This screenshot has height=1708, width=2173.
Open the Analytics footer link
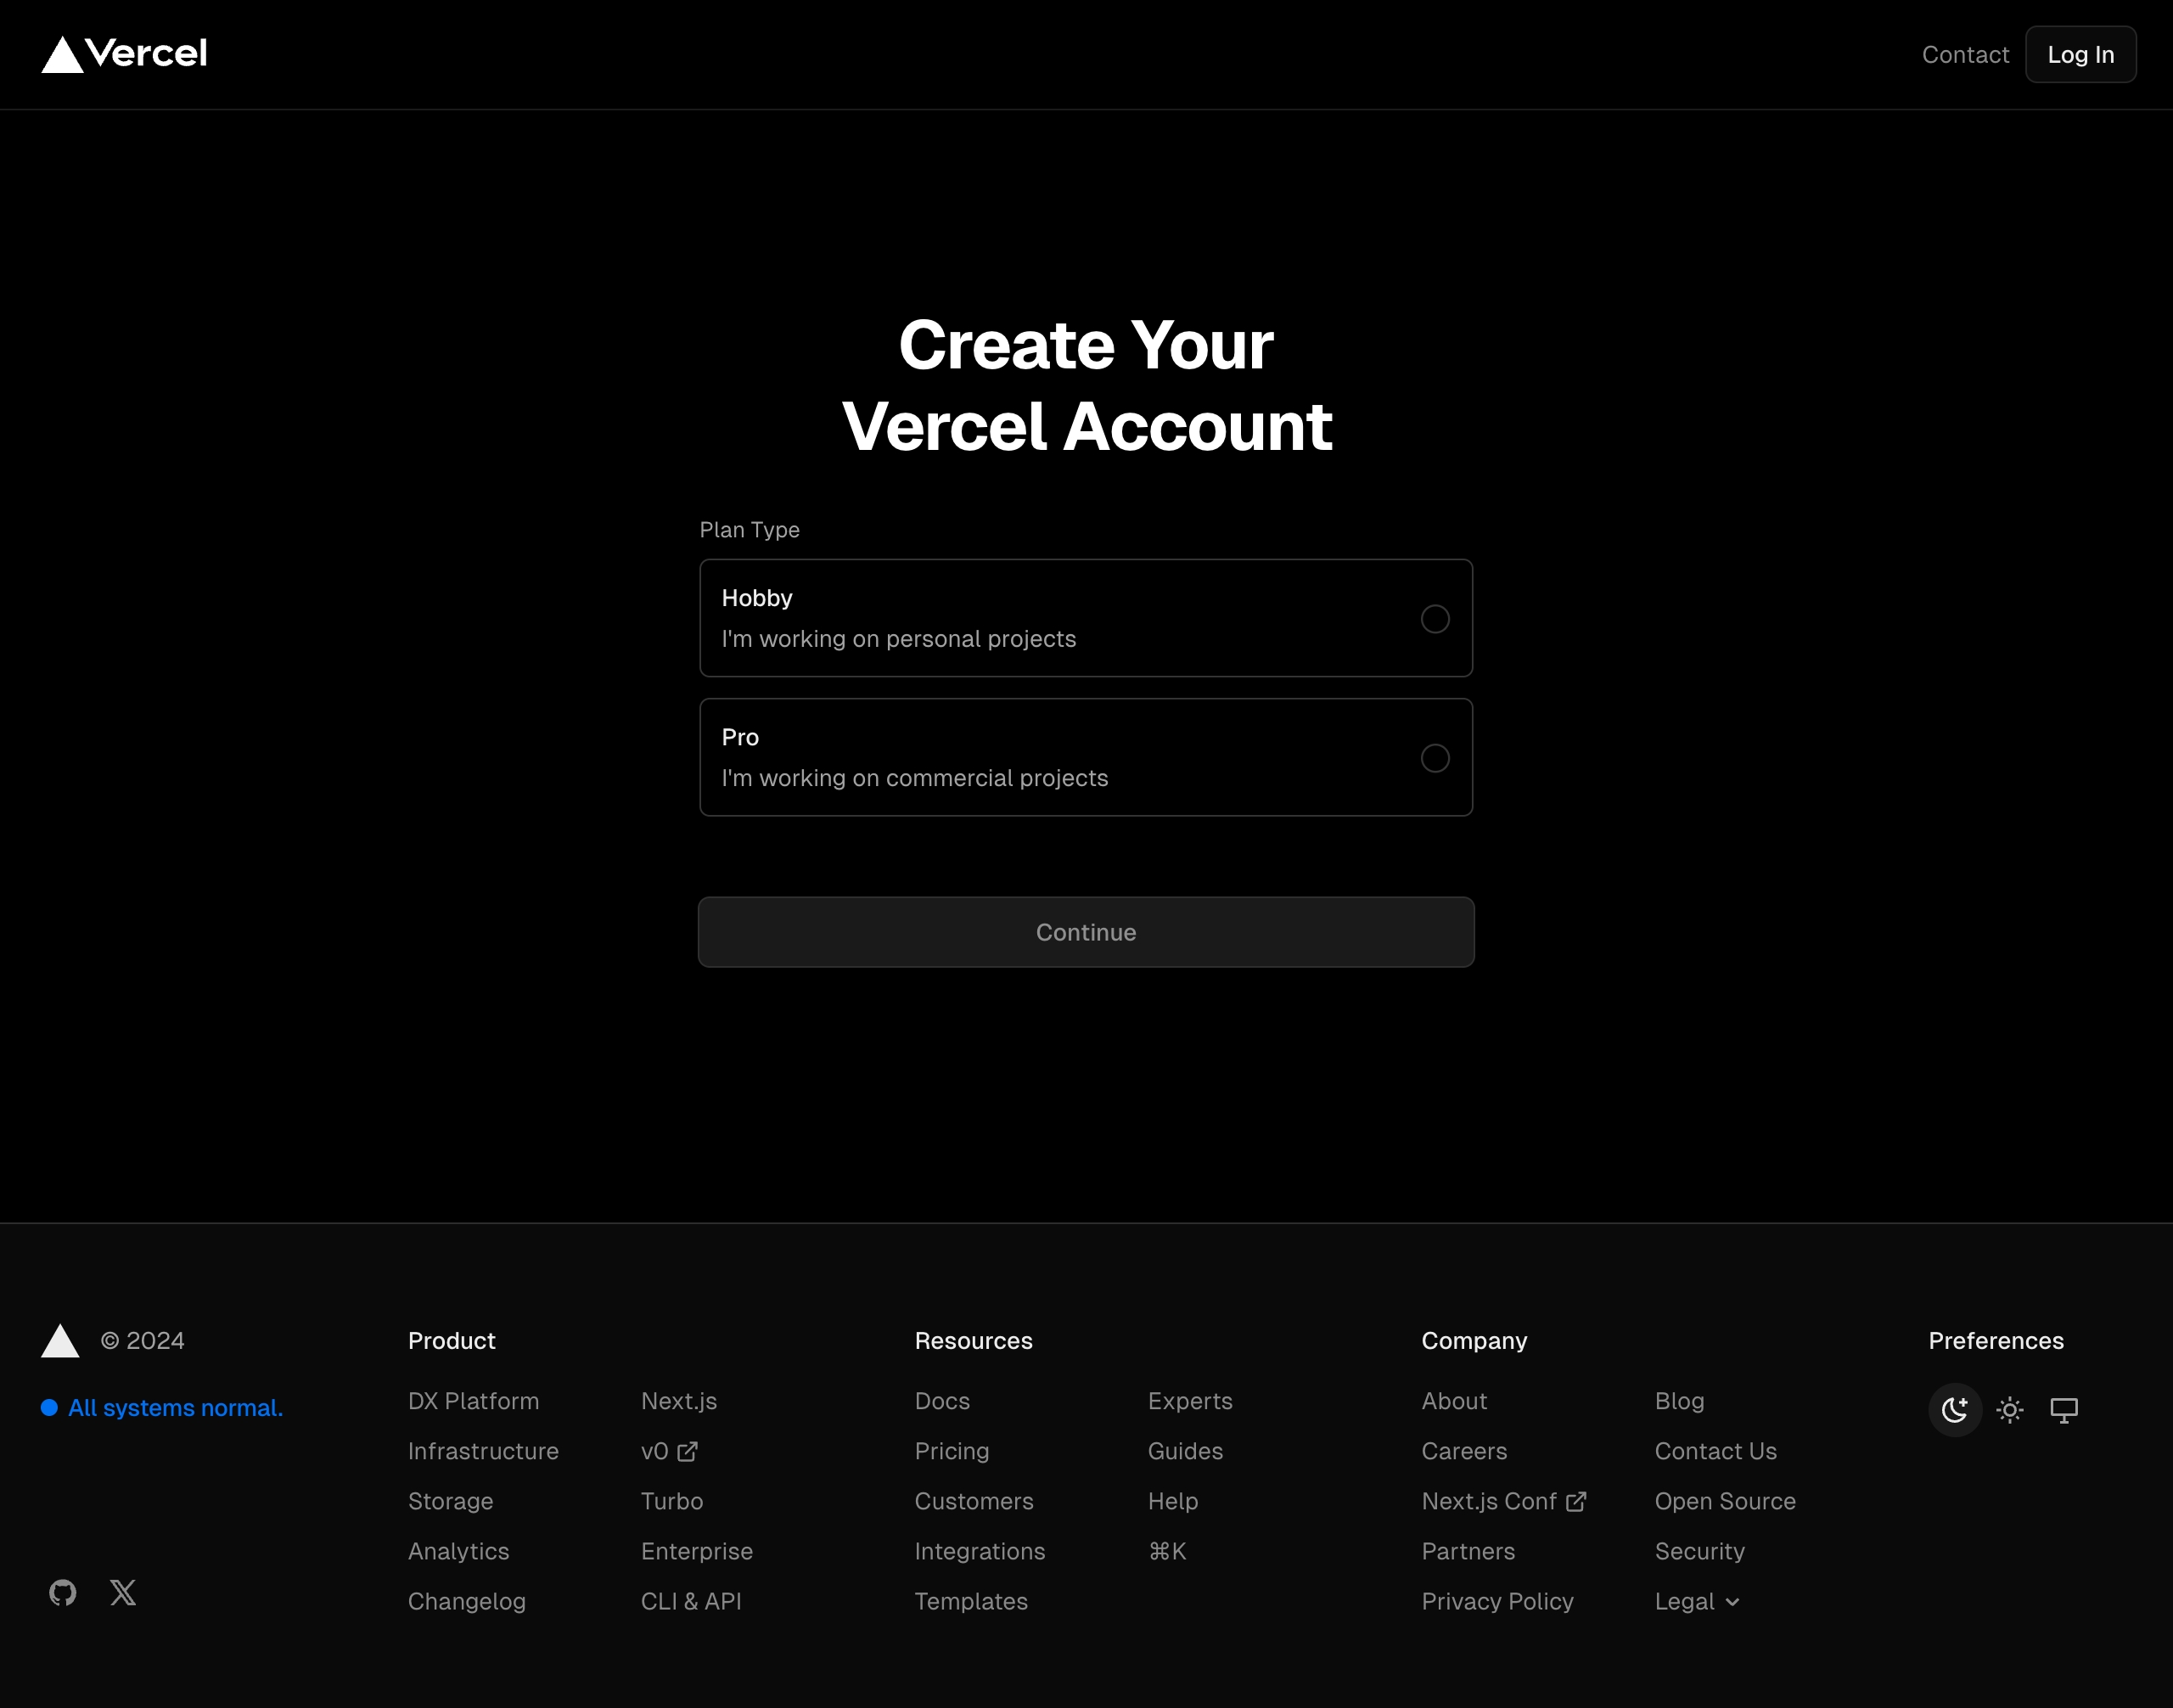(459, 1551)
